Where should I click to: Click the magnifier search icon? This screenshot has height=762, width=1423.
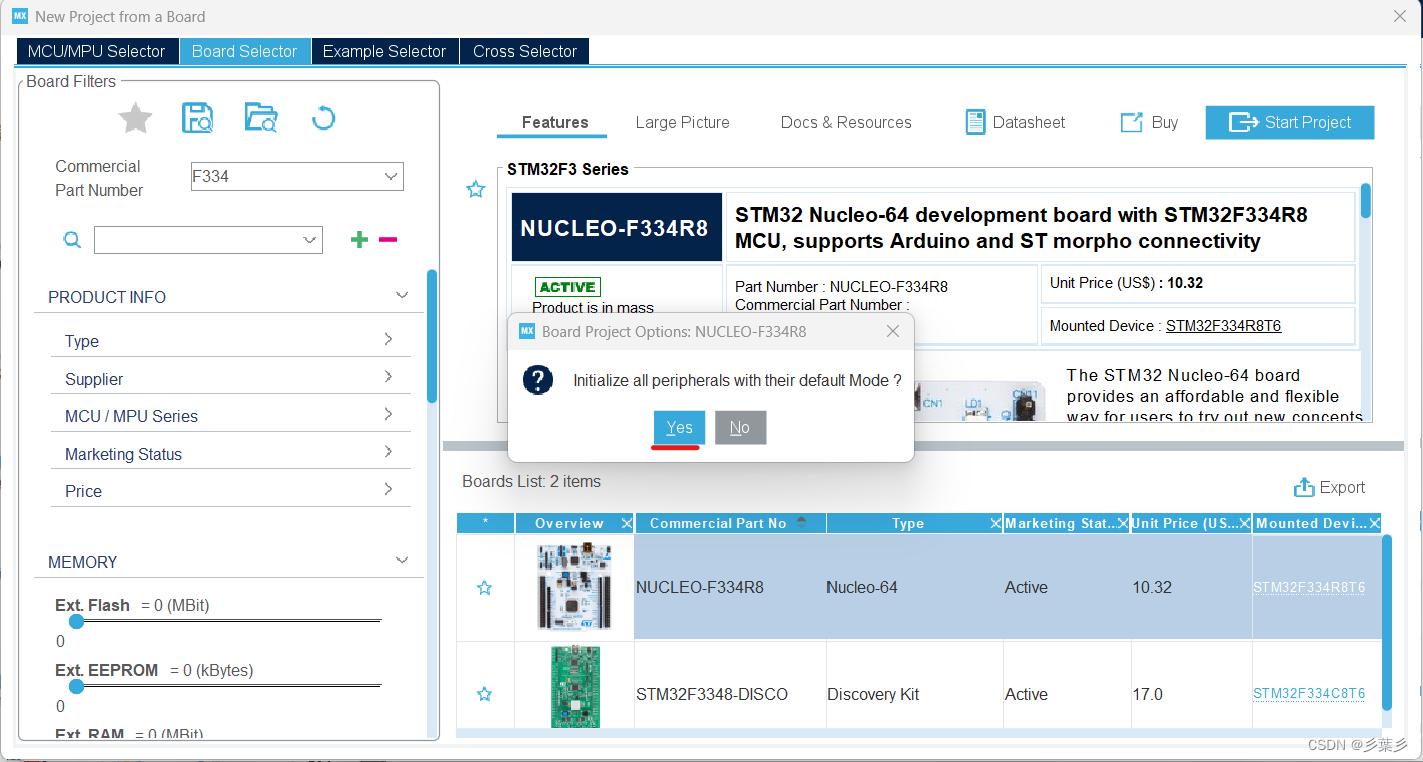(x=72, y=240)
